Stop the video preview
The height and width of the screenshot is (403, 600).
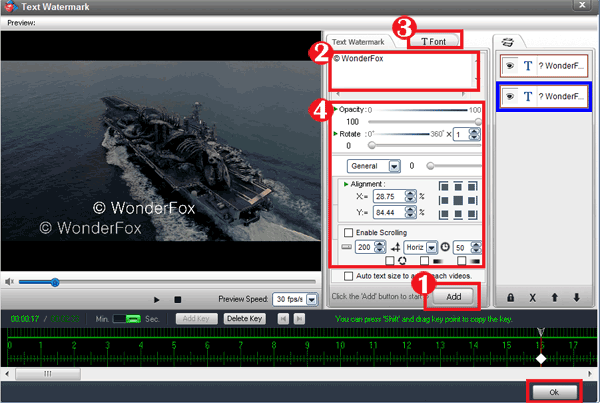[178, 300]
